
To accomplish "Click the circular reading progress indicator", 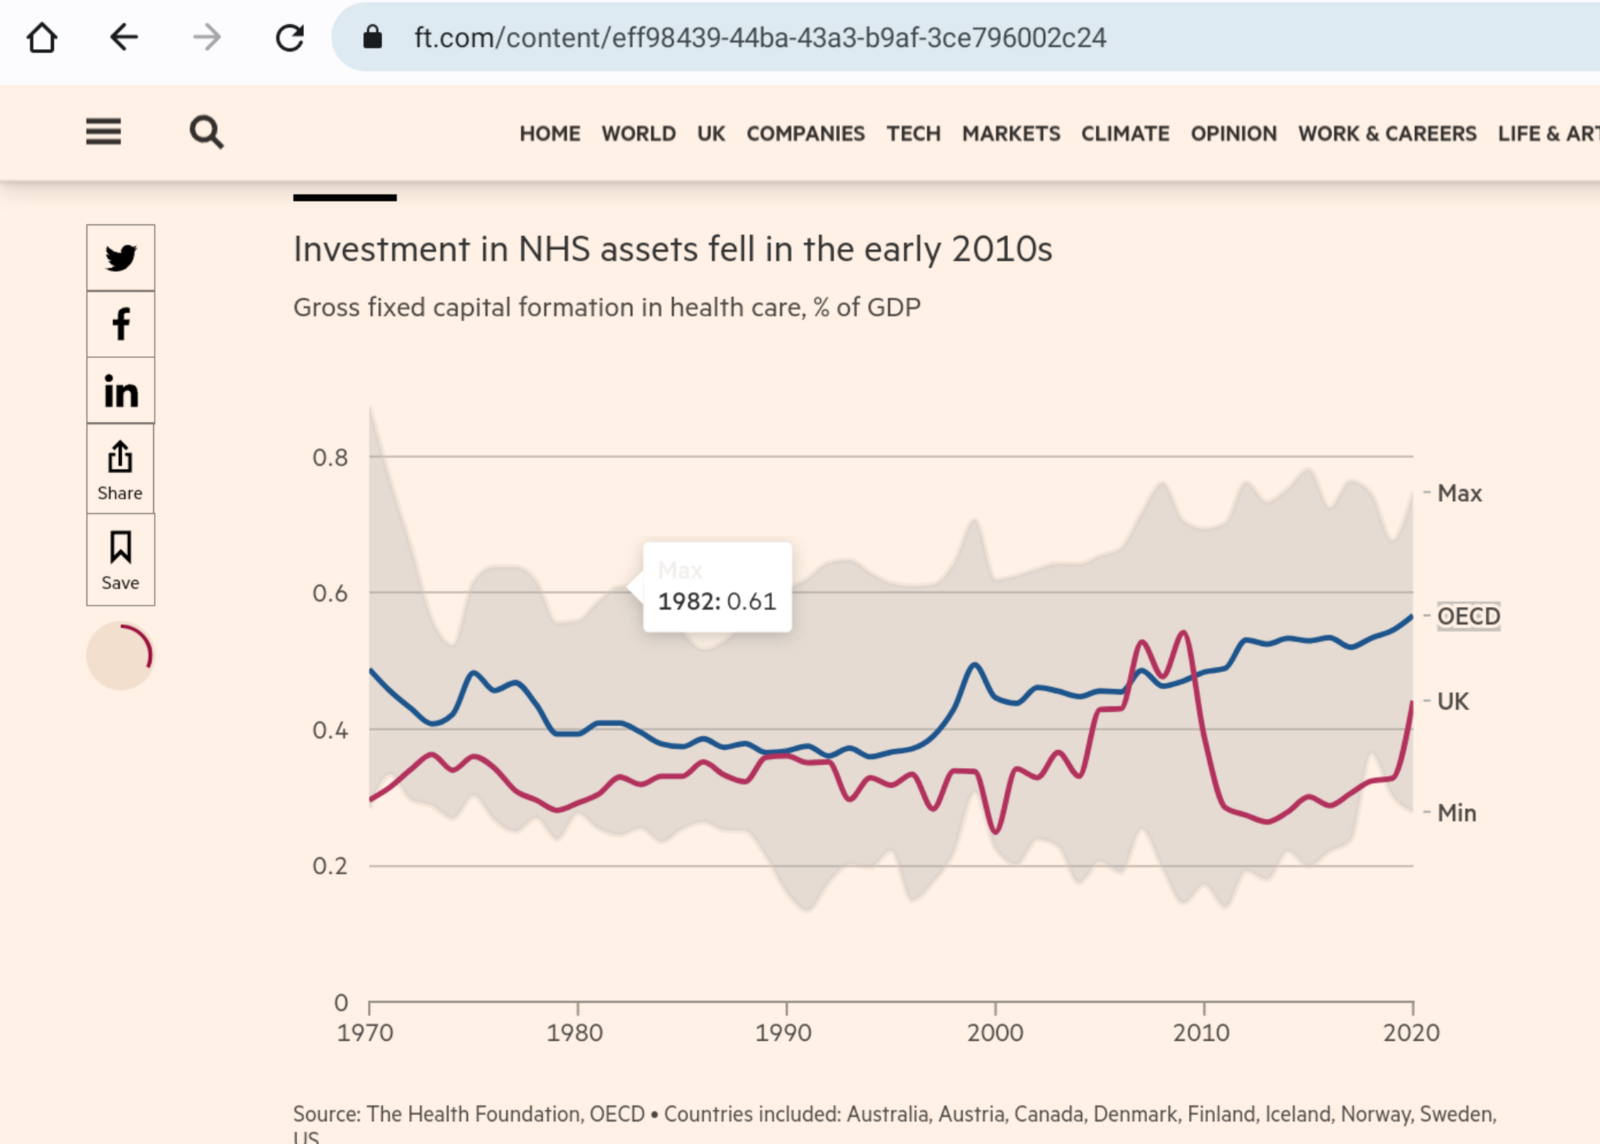I will (x=120, y=656).
